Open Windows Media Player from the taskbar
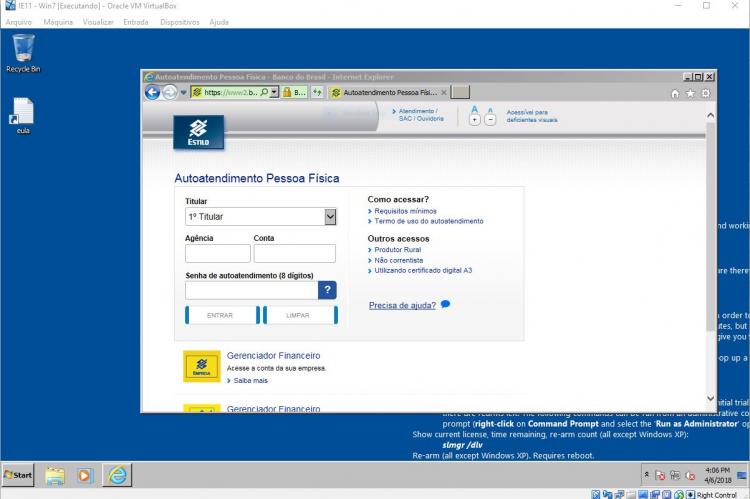 (x=85, y=476)
